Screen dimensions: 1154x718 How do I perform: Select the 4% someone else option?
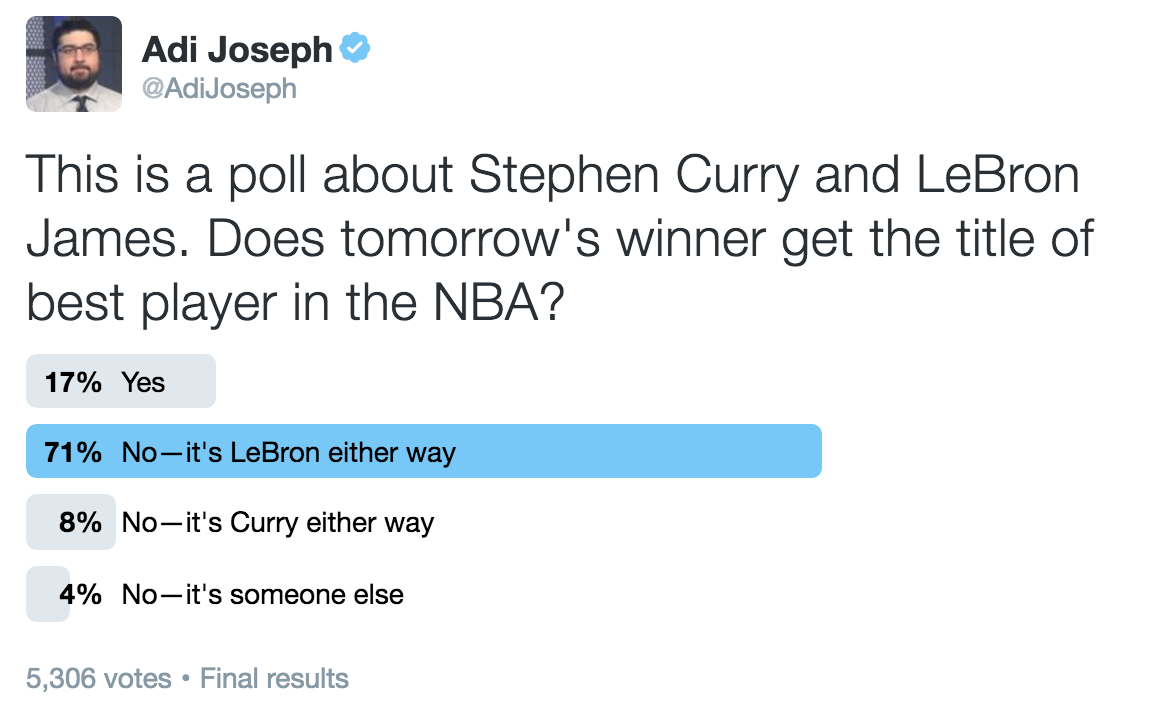[215, 594]
